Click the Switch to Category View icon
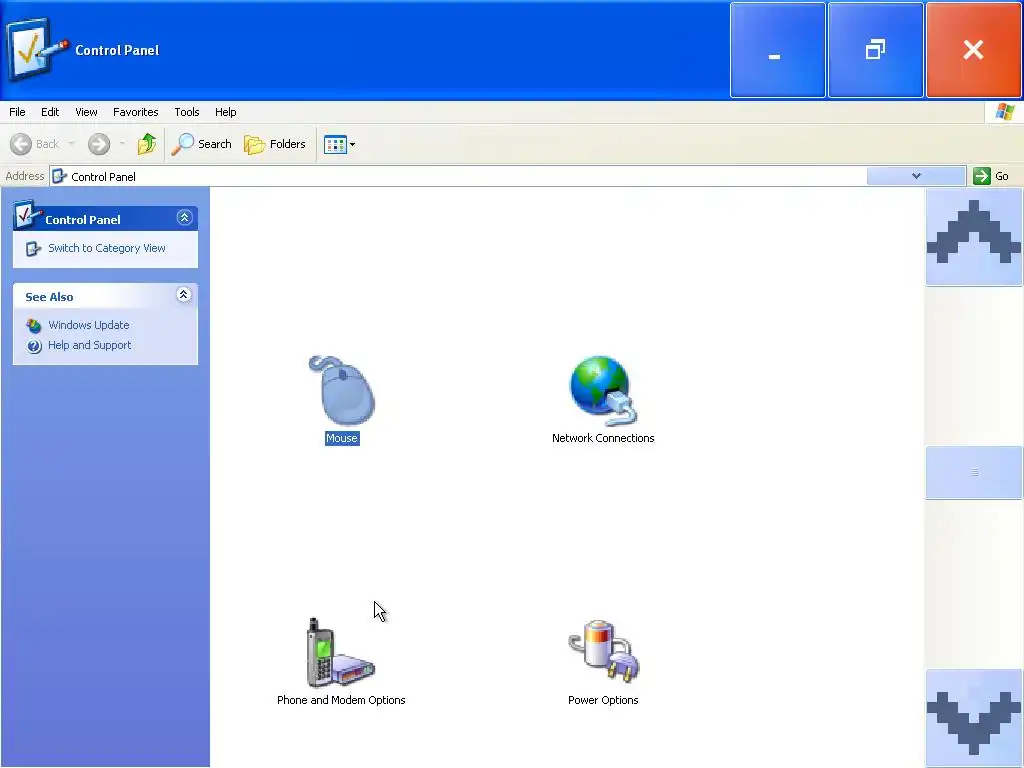 [33, 249]
